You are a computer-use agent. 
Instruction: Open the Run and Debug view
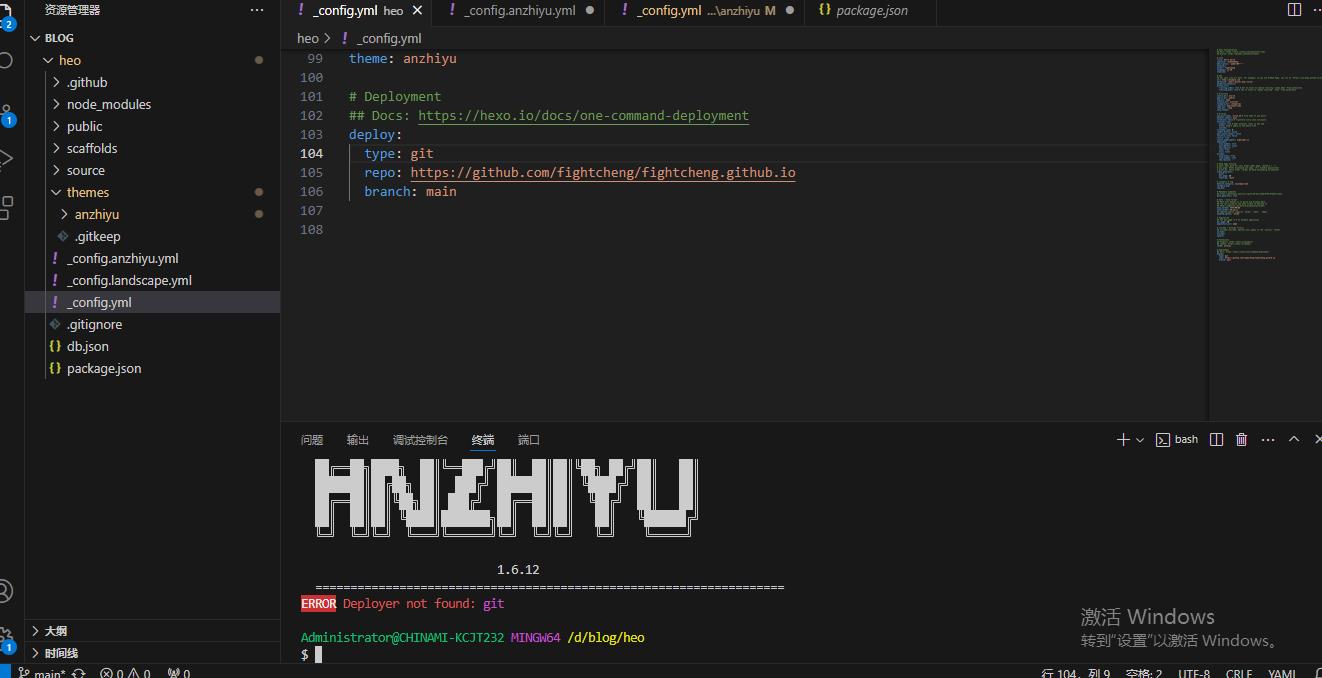click(6, 159)
